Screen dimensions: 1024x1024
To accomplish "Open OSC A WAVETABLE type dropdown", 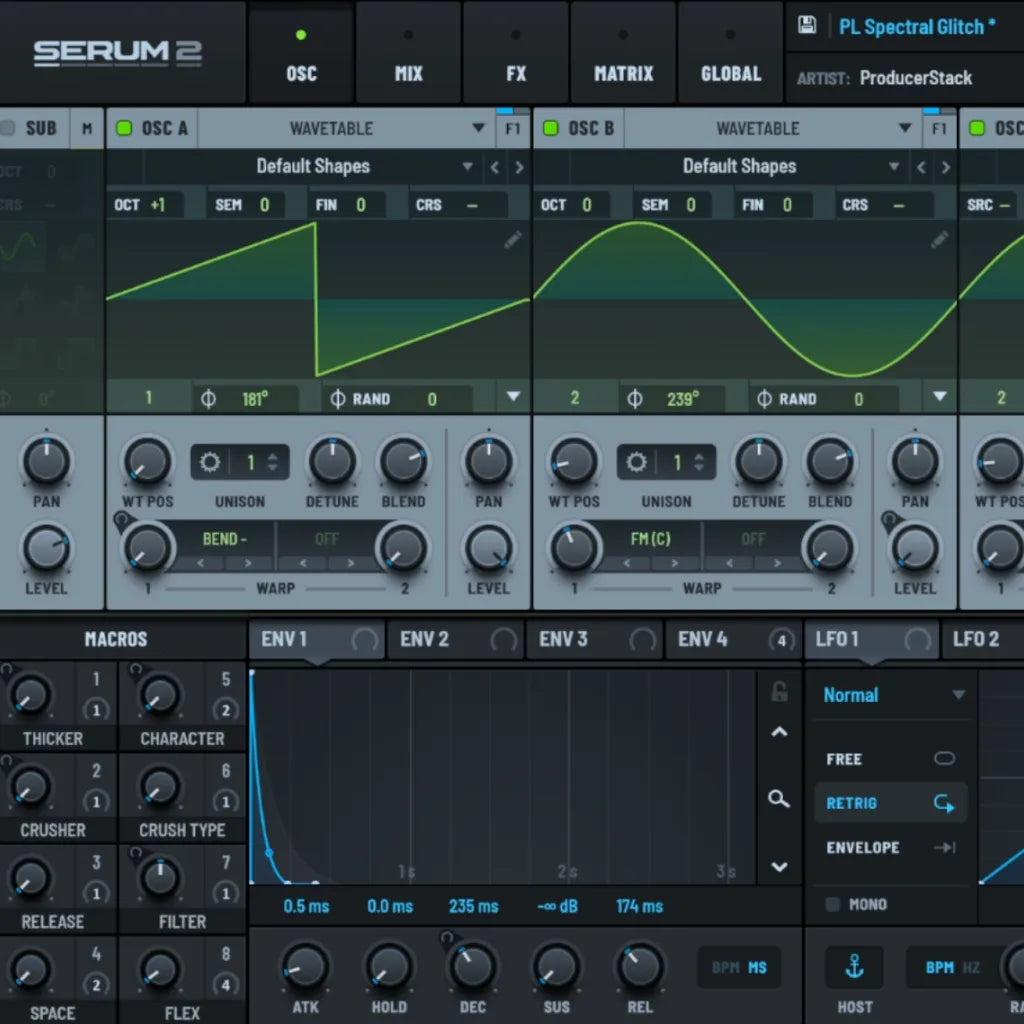I will (x=347, y=128).
